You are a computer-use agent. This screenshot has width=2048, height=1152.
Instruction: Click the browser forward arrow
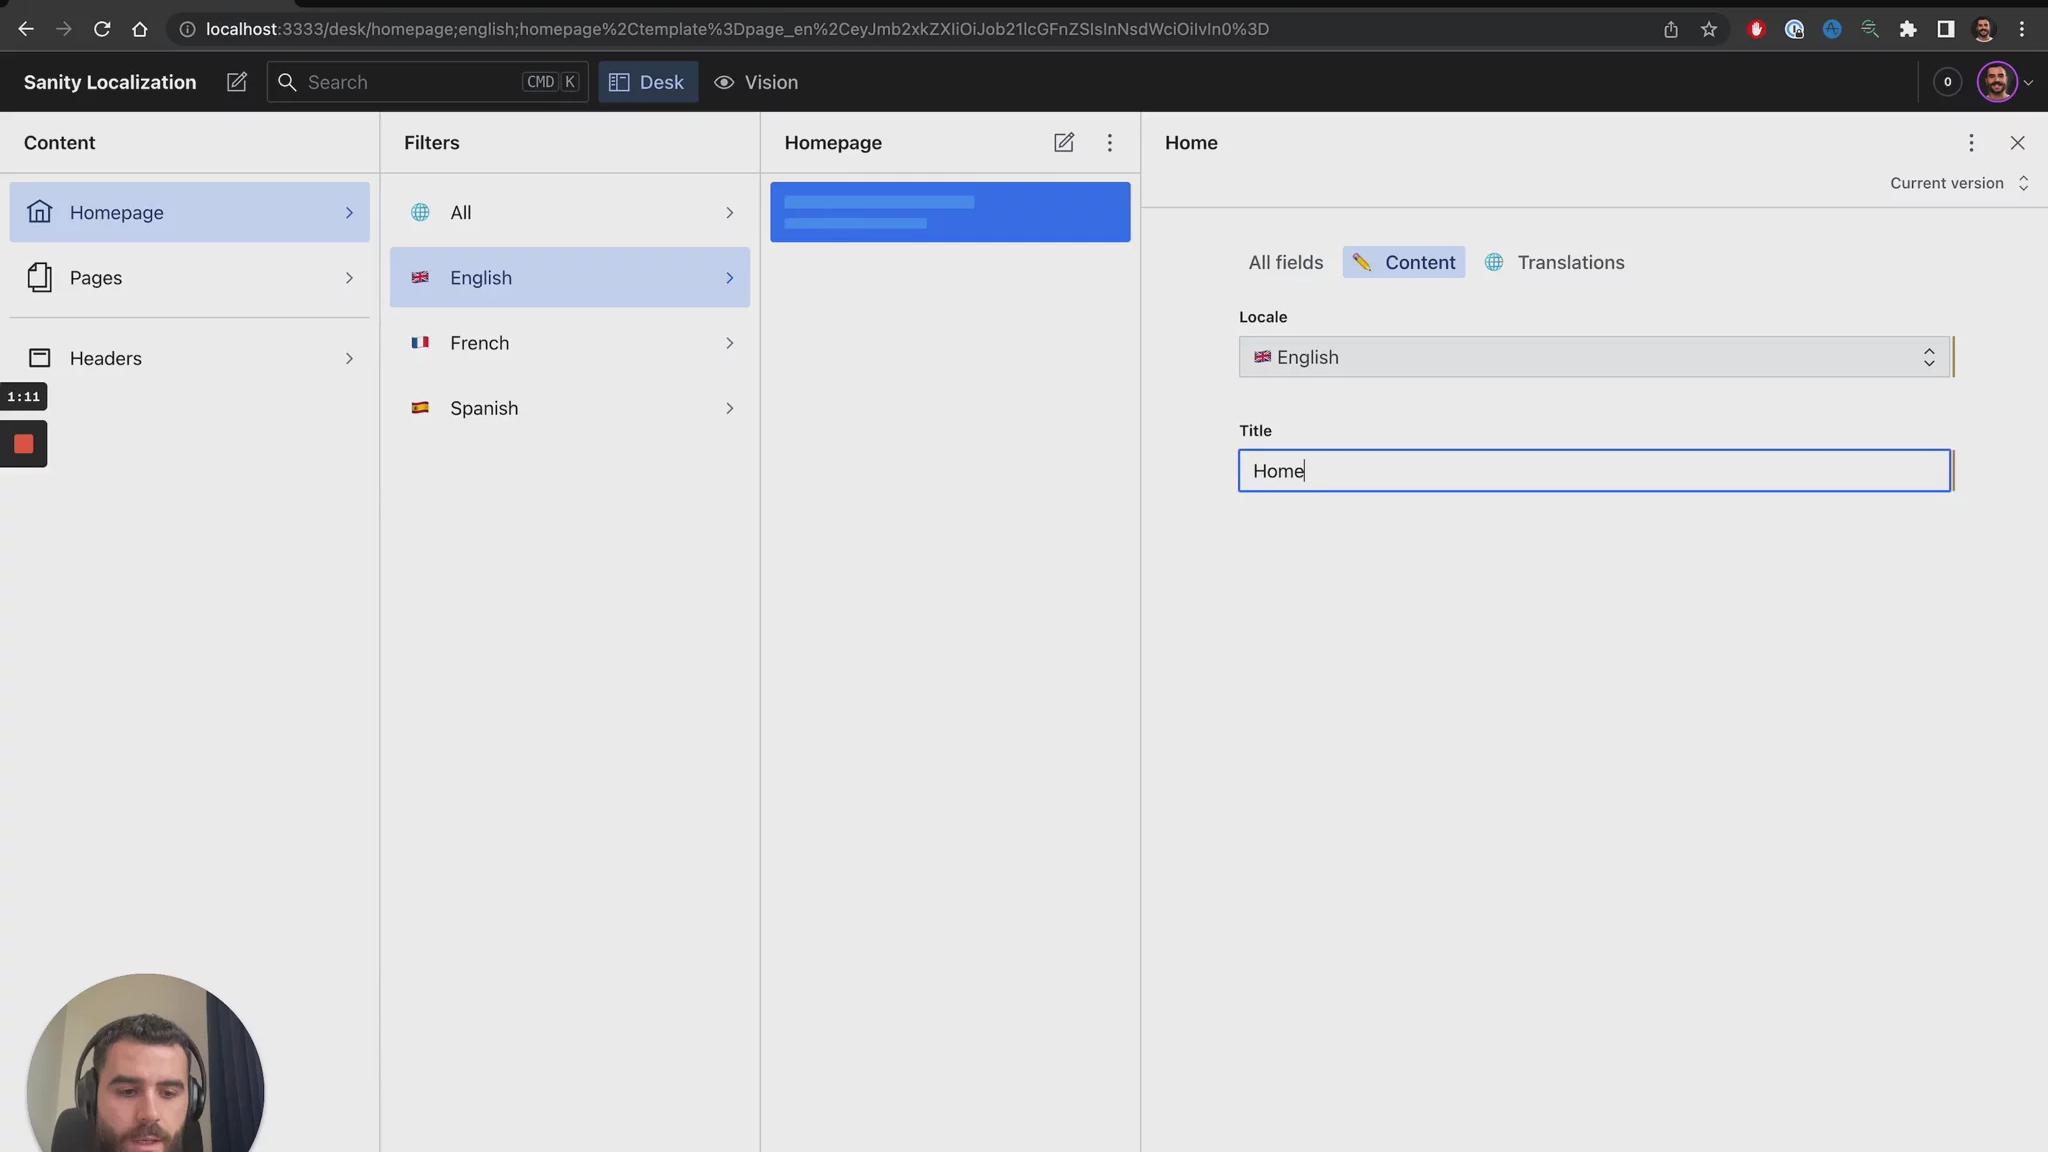[x=64, y=29]
